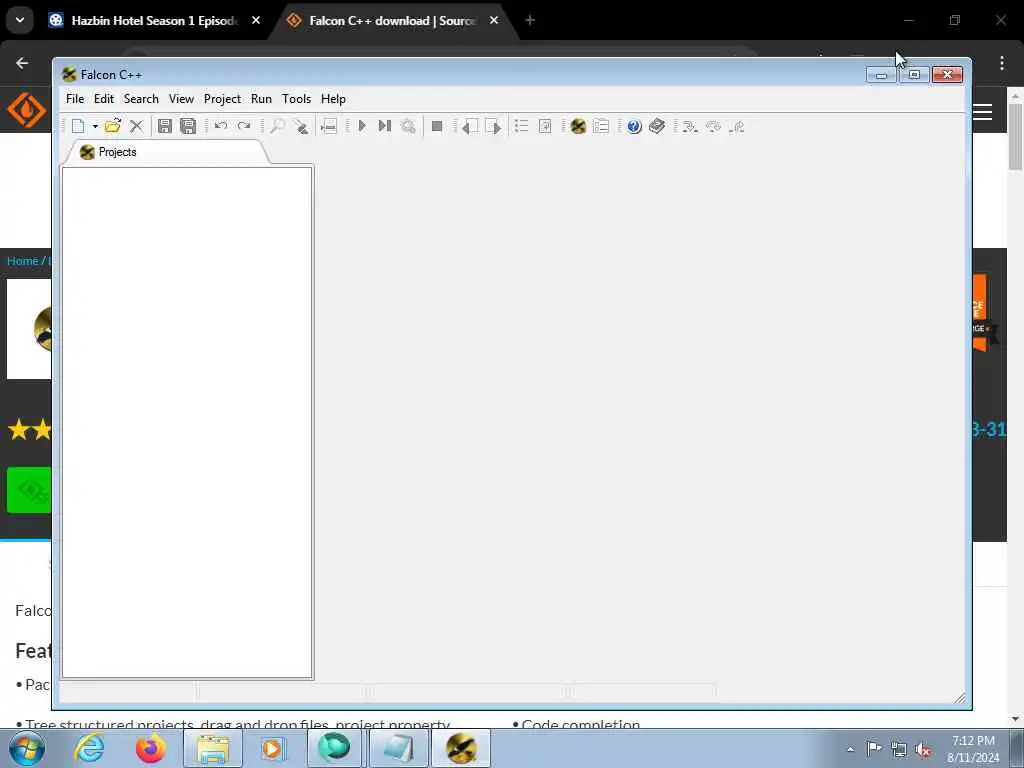
Task: Click the list toggle toolbar icon
Action: [521, 126]
